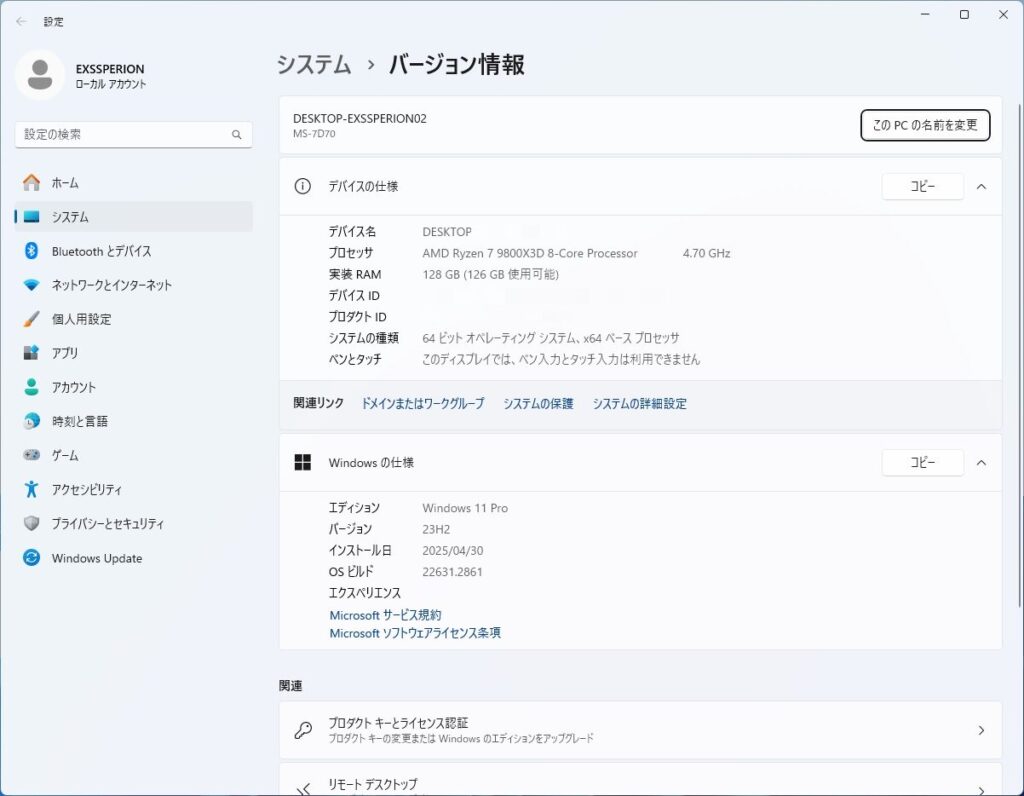Collapse the Windows の仕様 section chevron
1024x796 pixels.
pos(981,463)
